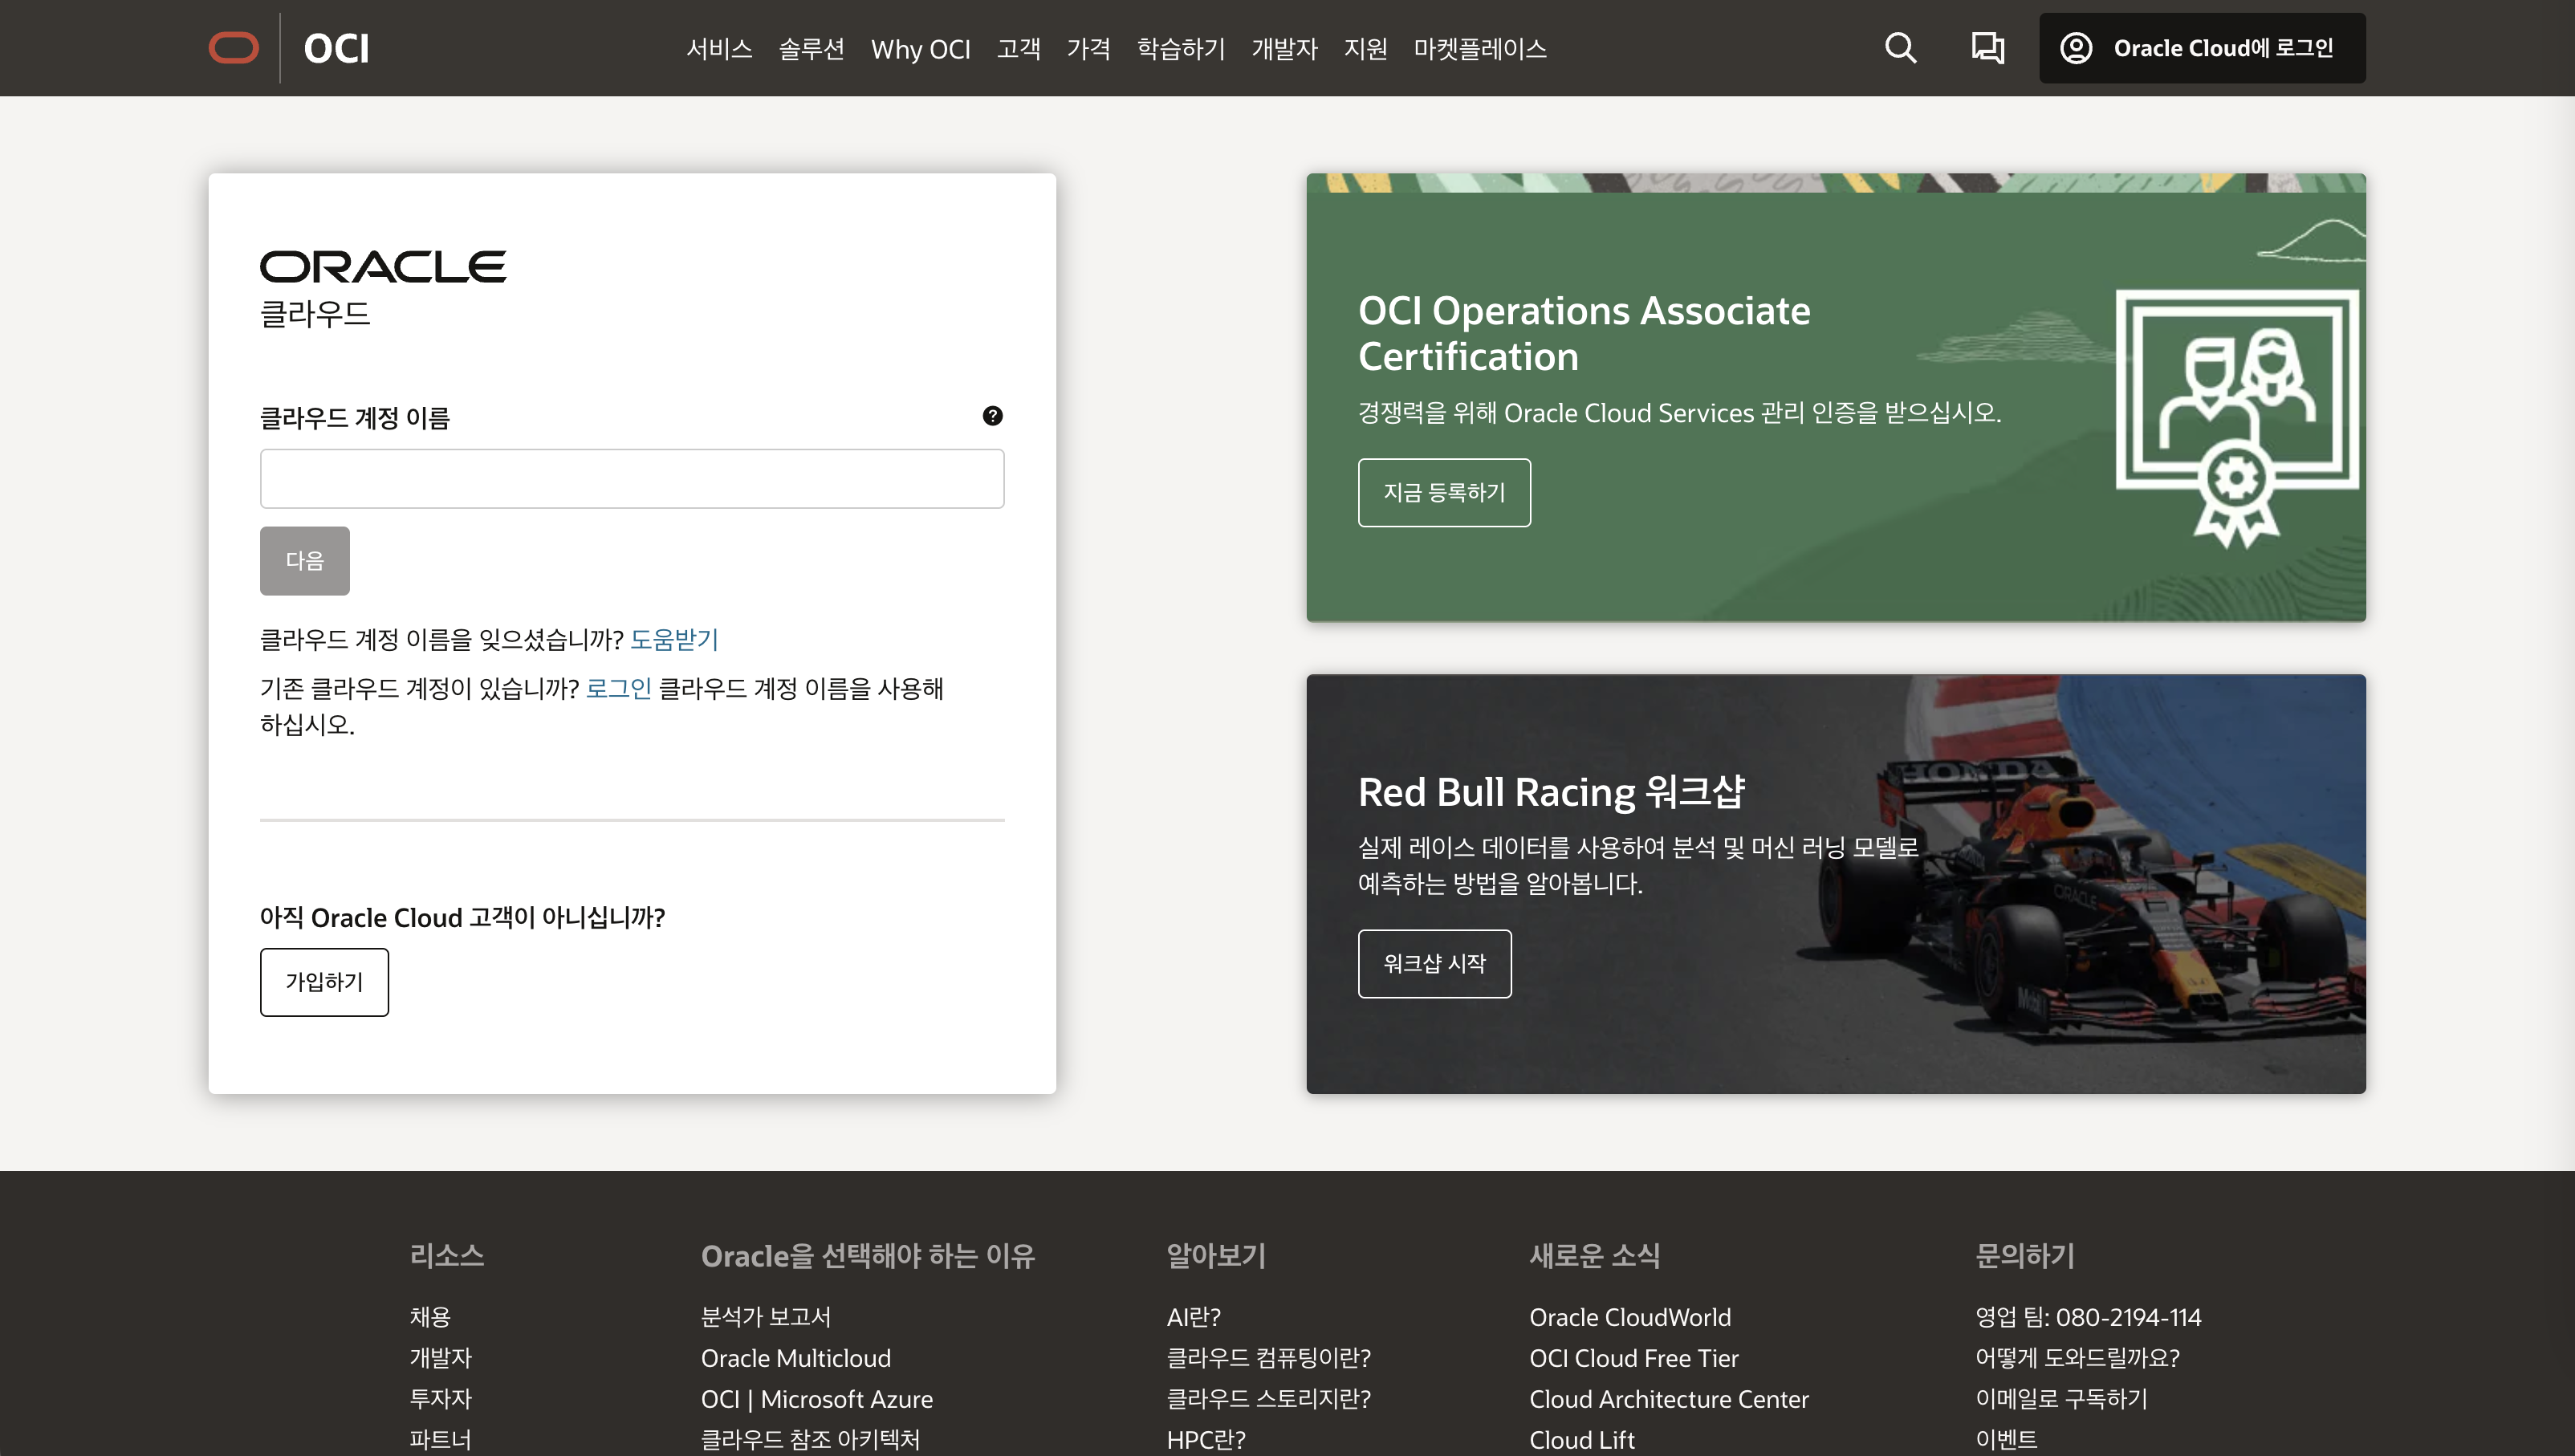Click the red Oracle logo icon
Image resolution: width=2575 pixels, height=1456 pixels.
coord(233,48)
